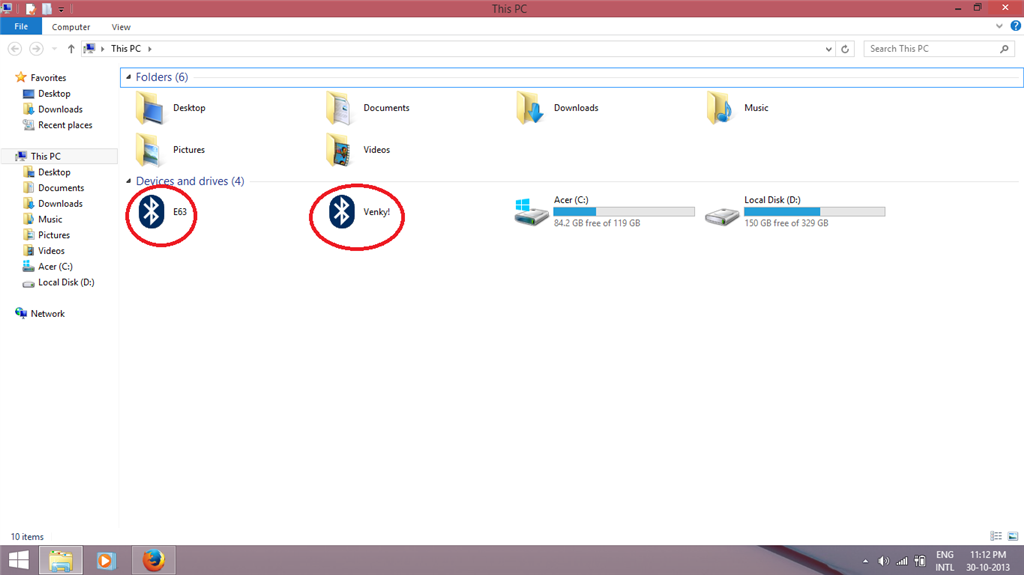Refresh the This PC view
Screen dimensions: 1024x575
coord(845,48)
